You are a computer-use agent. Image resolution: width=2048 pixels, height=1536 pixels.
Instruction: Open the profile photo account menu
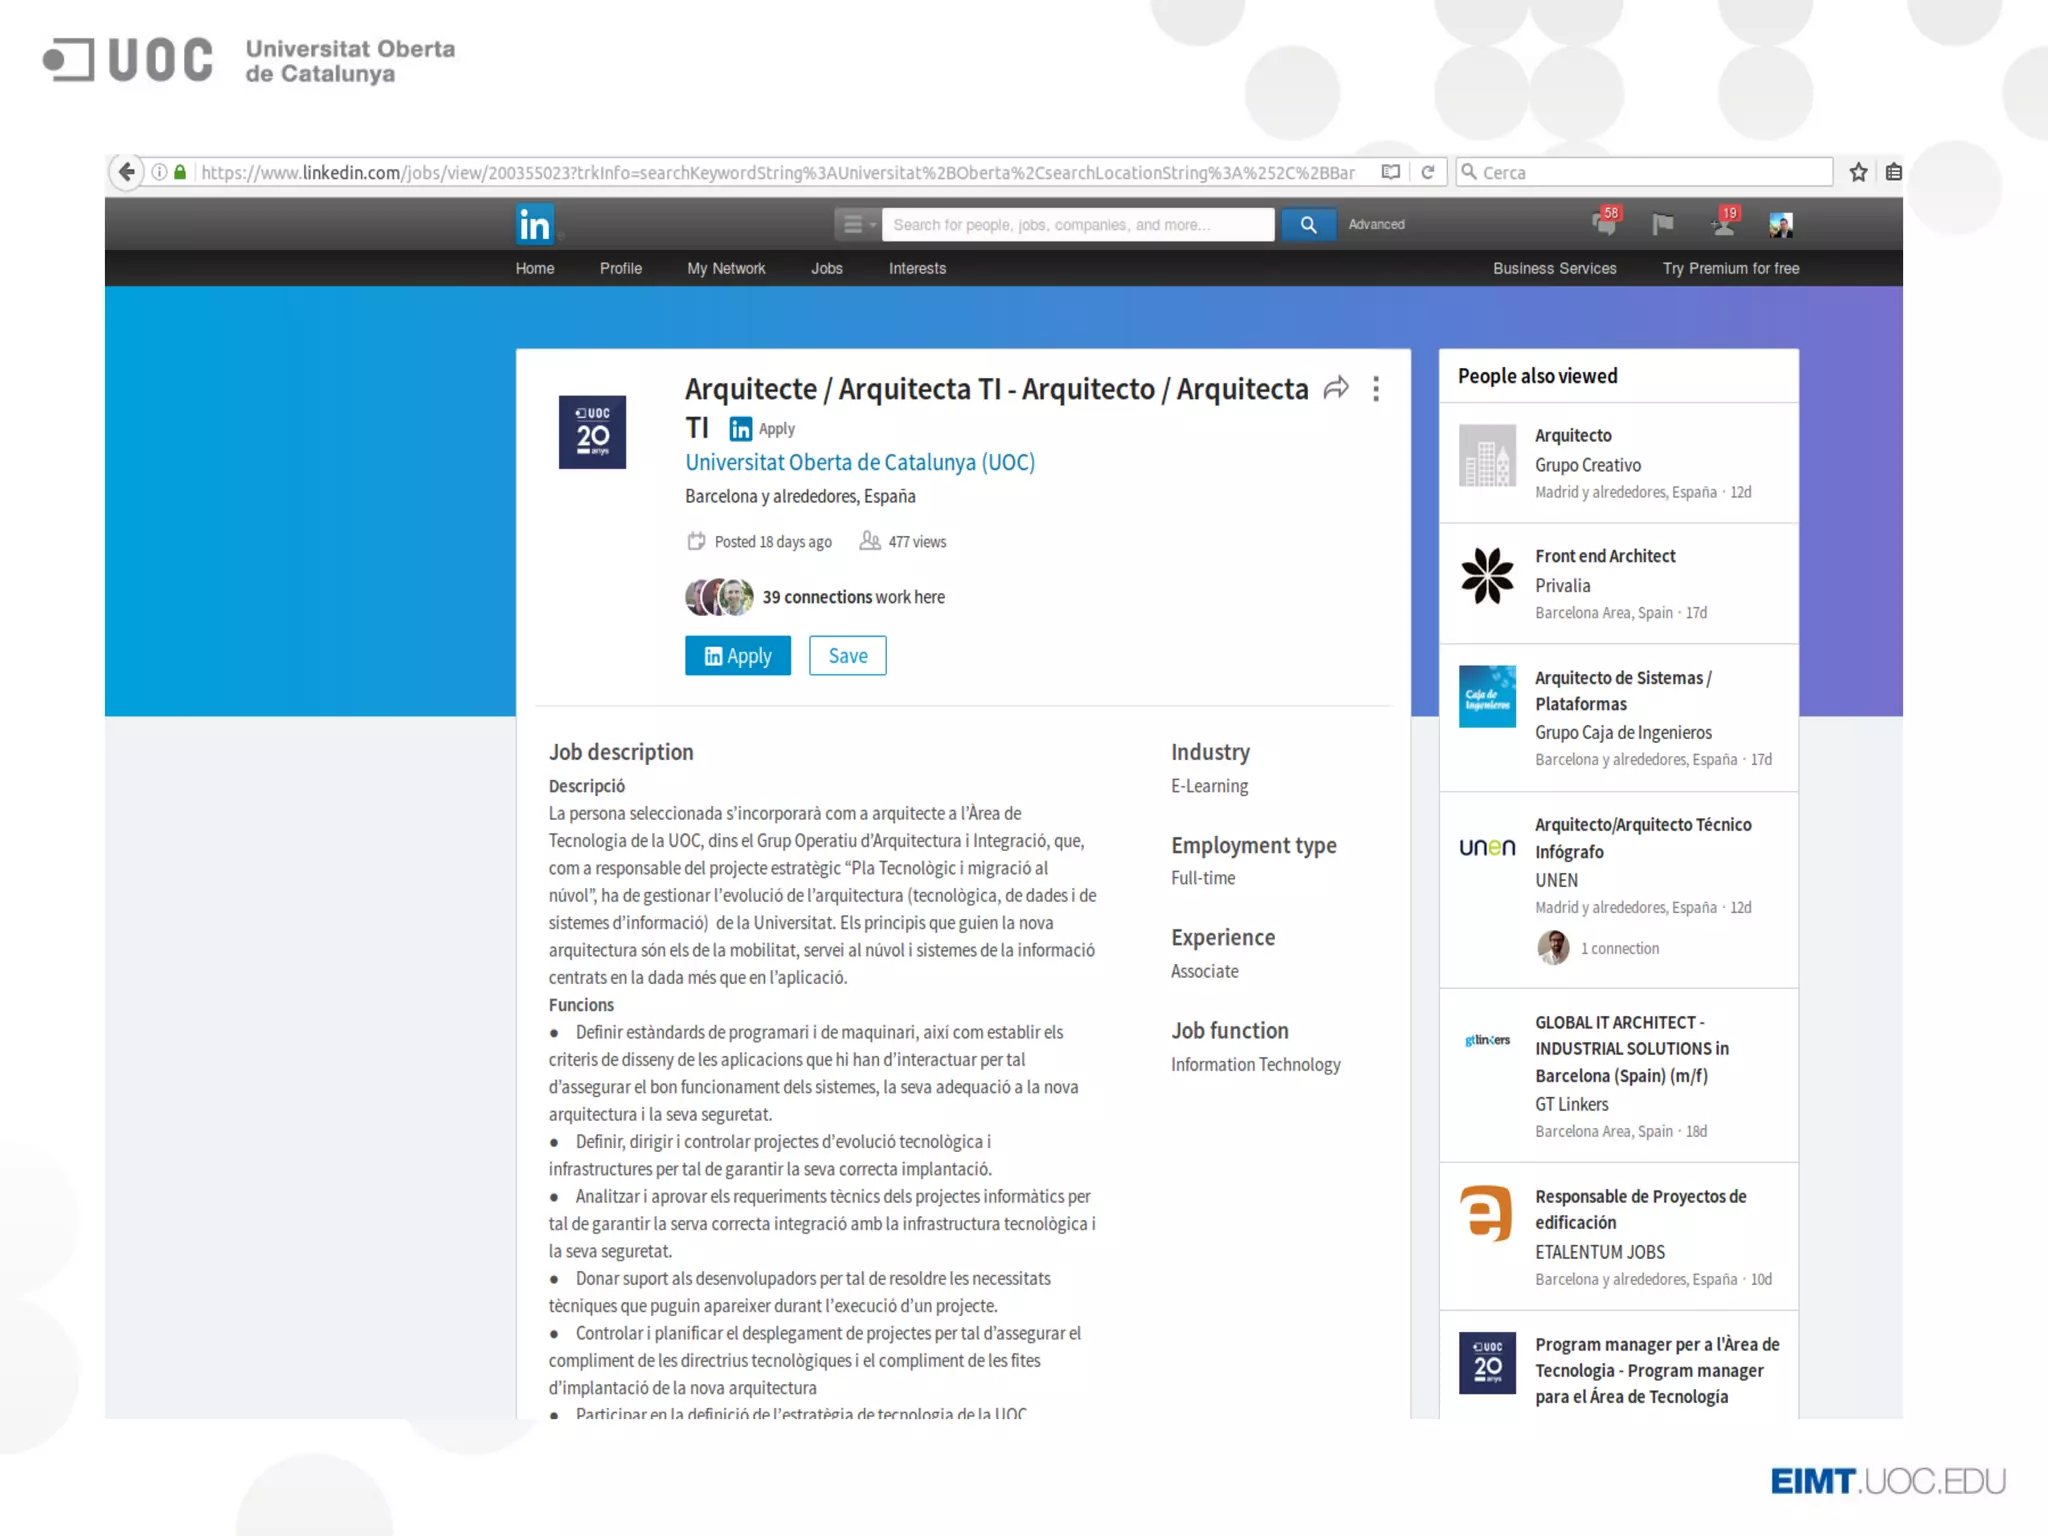(x=1780, y=225)
